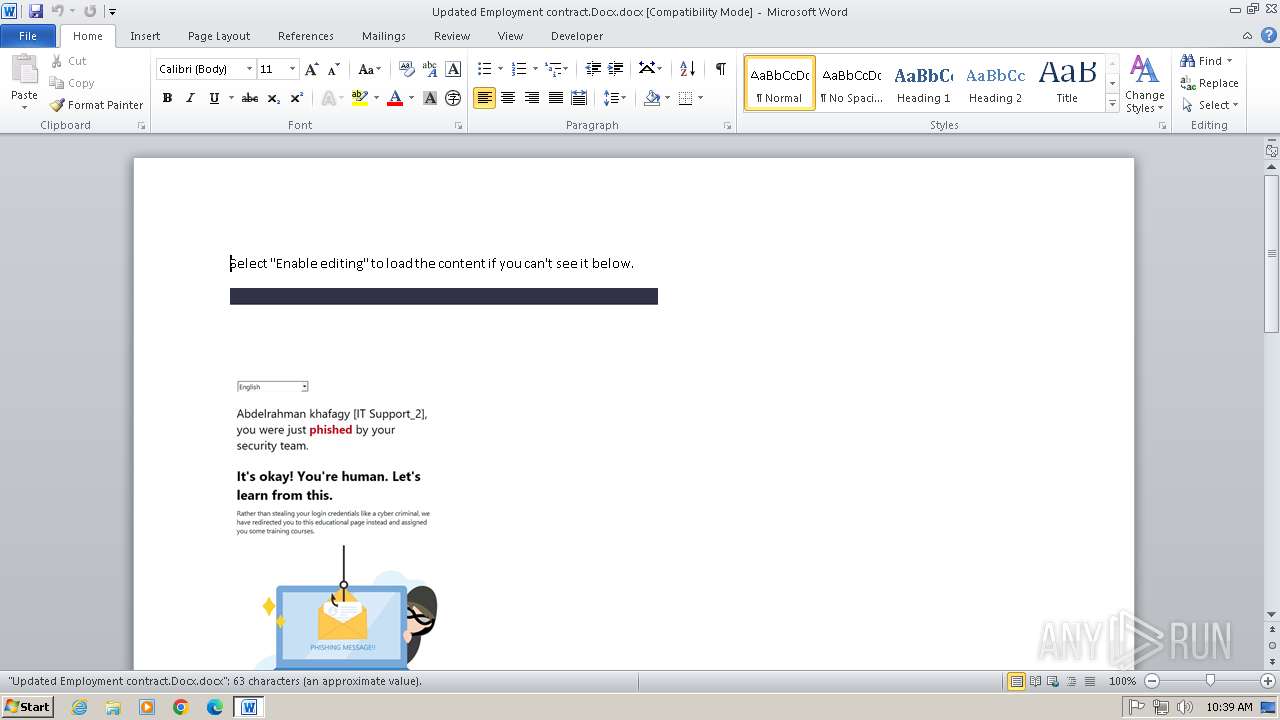
Task: Start a bulleted list
Action: [485, 69]
